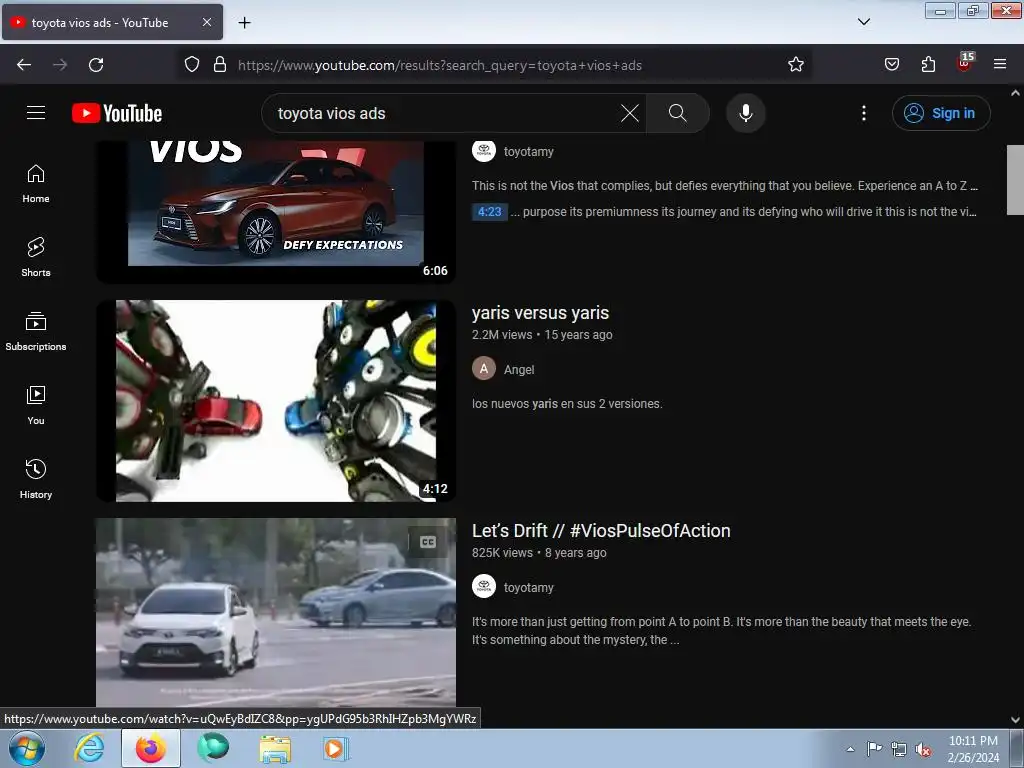Open You in the sidebar
This screenshot has height=768, width=1024.
pos(36,405)
